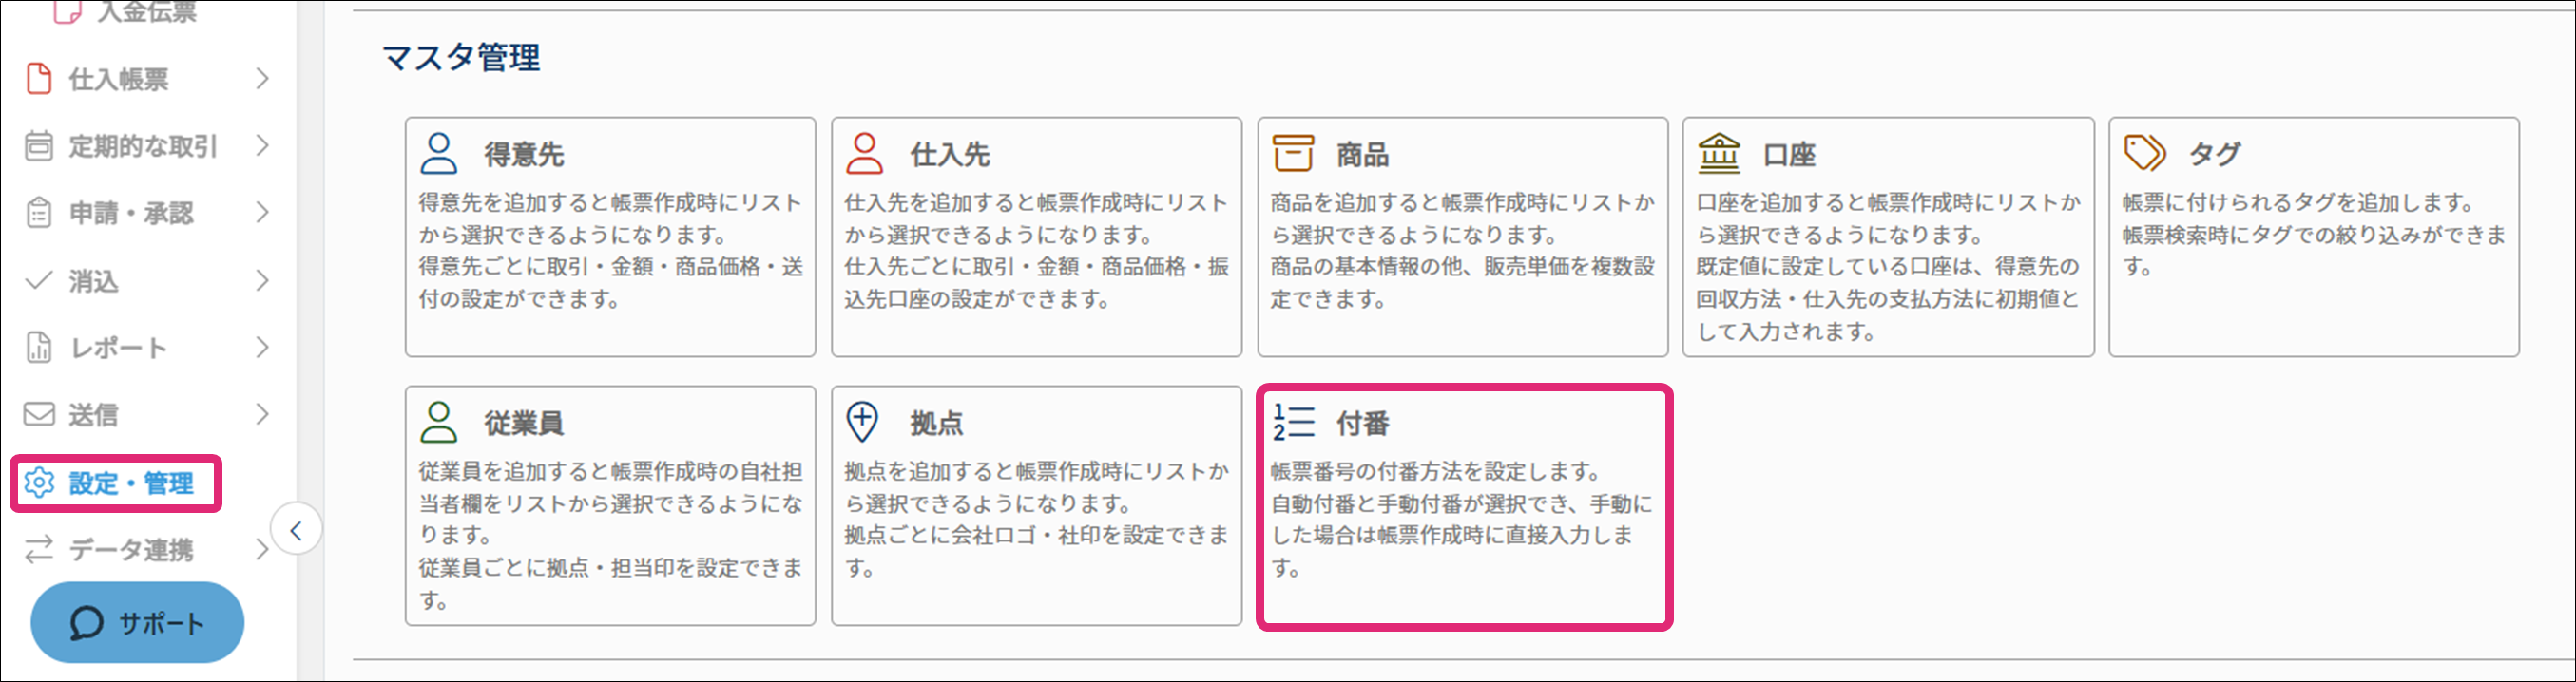Click the 仕入先 red person icon
This screenshot has width=2576, height=682.
coord(864,154)
